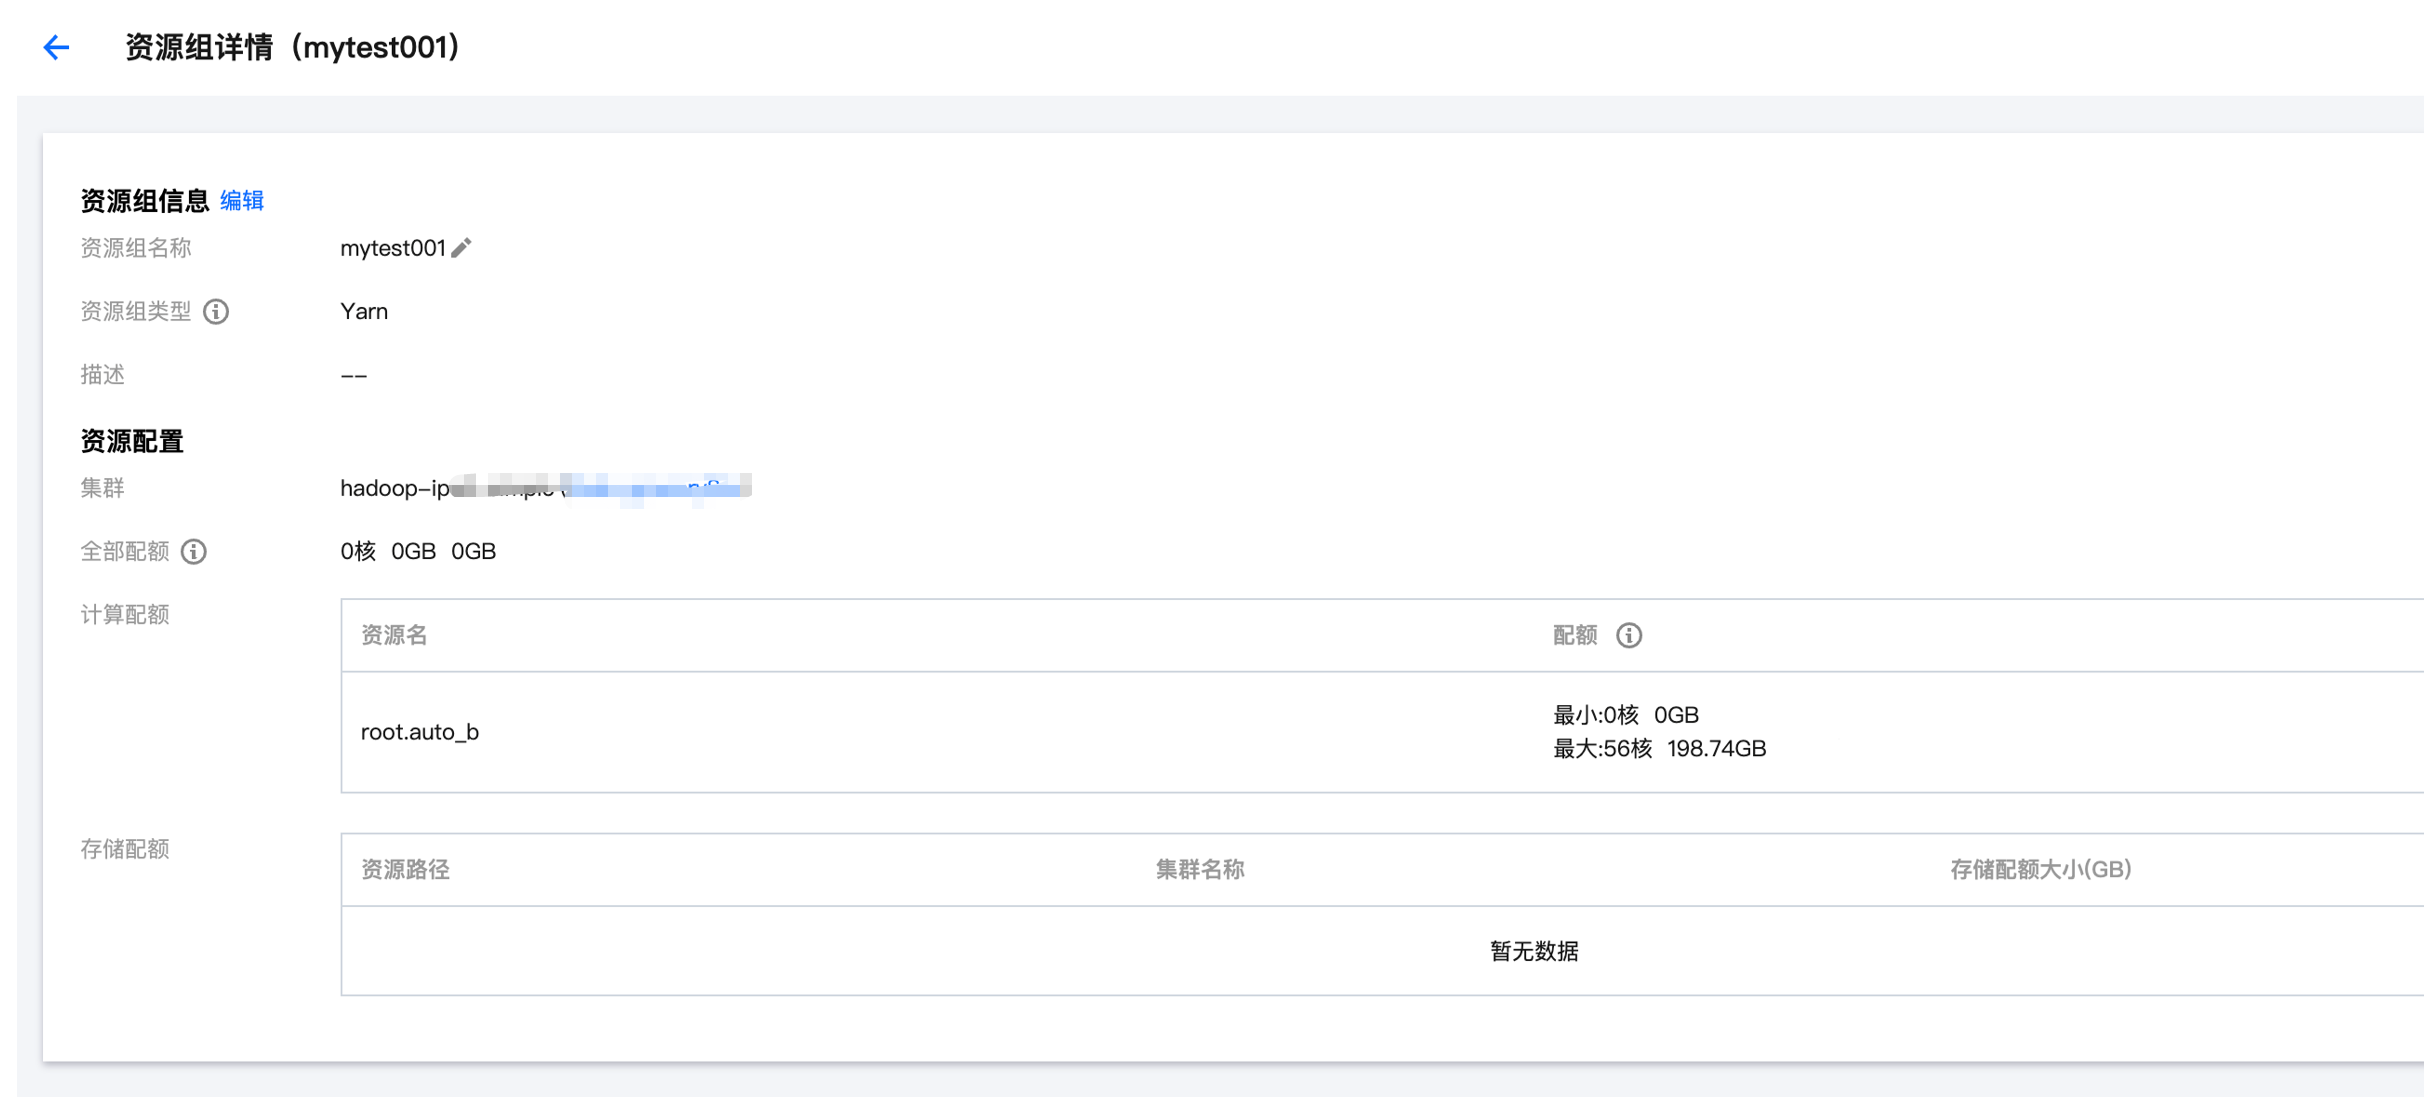The width and height of the screenshot is (2424, 1097).
Task: Click pencil icon next to mytest001
Action: pyautogui.click(x=461, y=248)
